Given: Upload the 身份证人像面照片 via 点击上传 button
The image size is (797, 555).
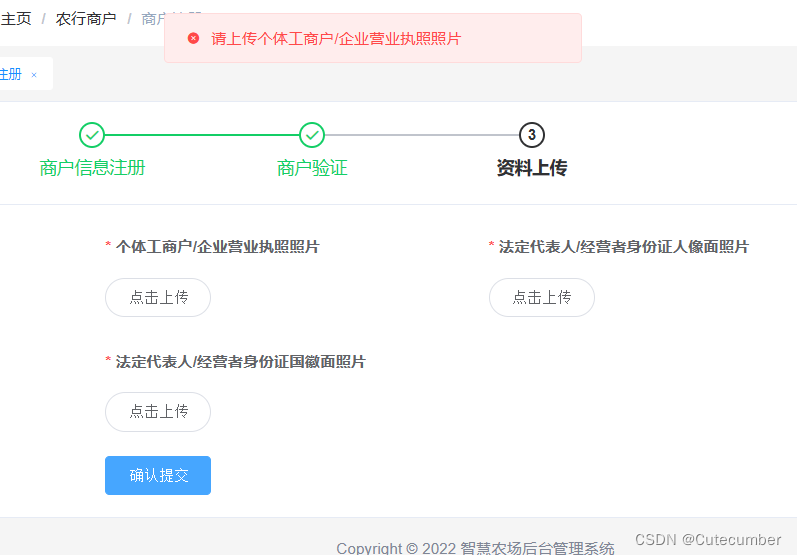Looking at the screenshot, I should (542, 297).
